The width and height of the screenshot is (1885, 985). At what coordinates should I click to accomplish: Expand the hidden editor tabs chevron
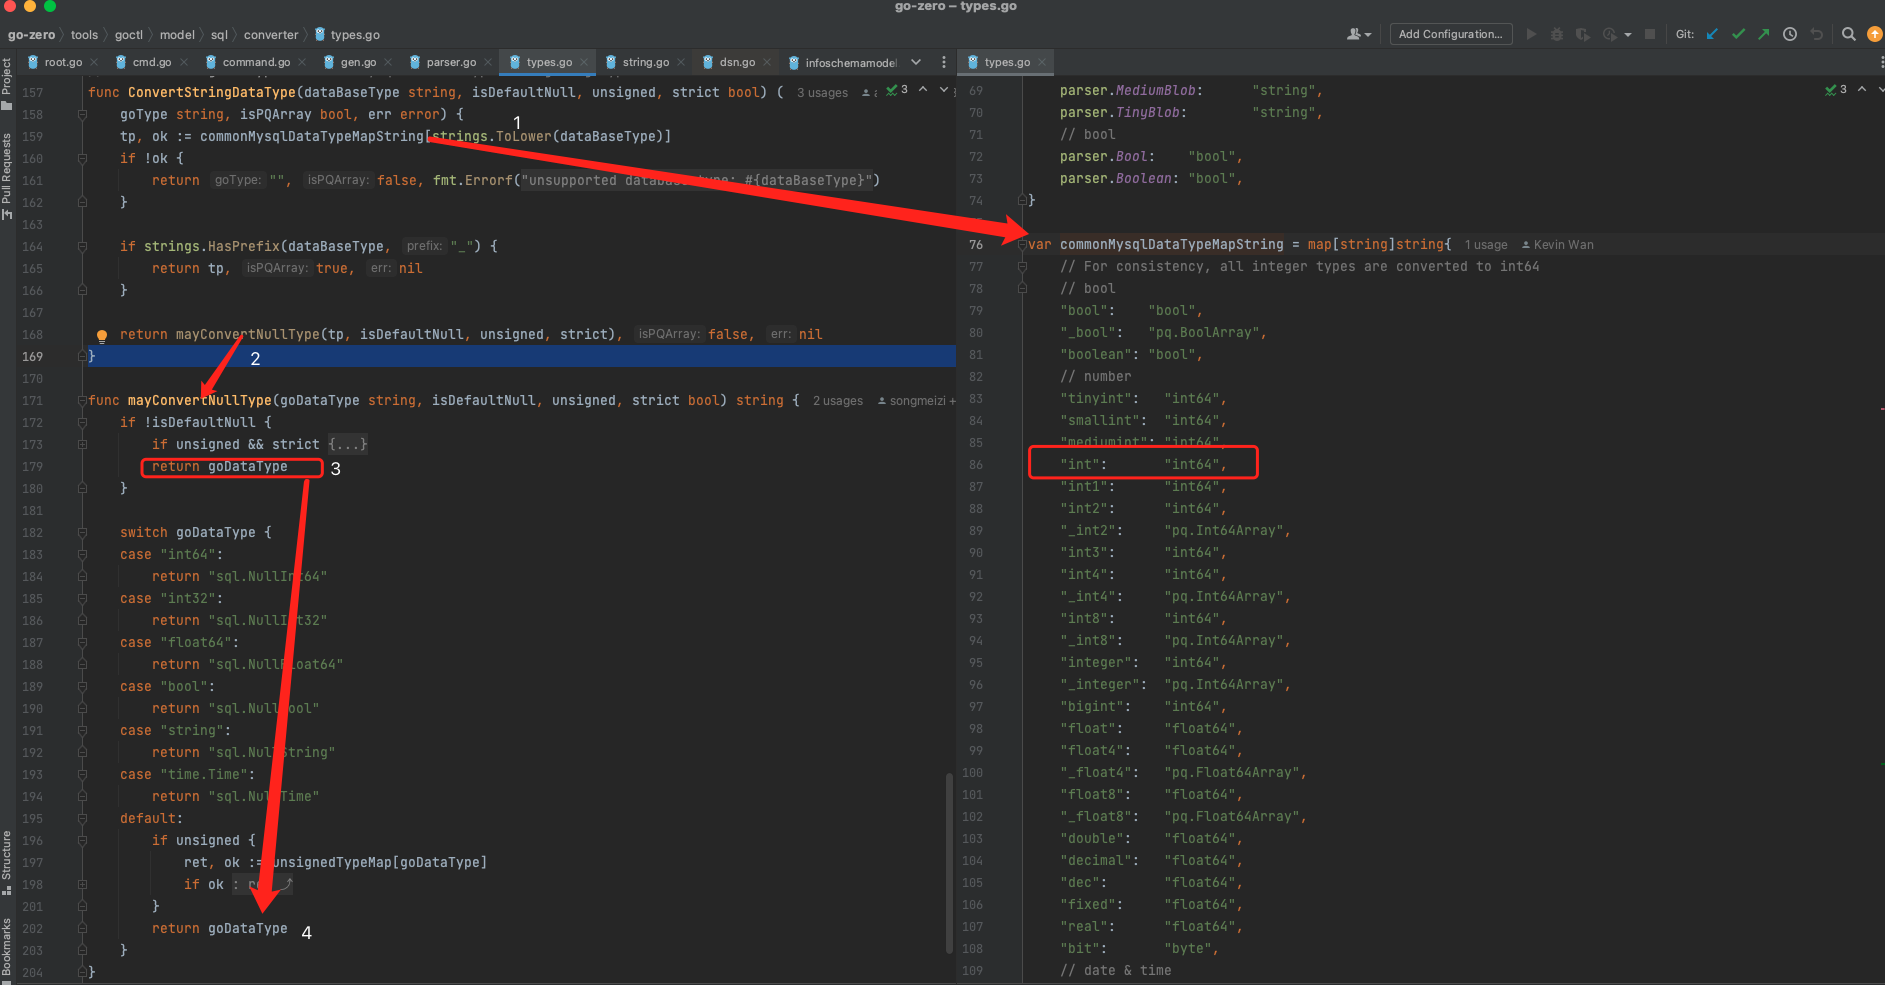coord(916,62)
